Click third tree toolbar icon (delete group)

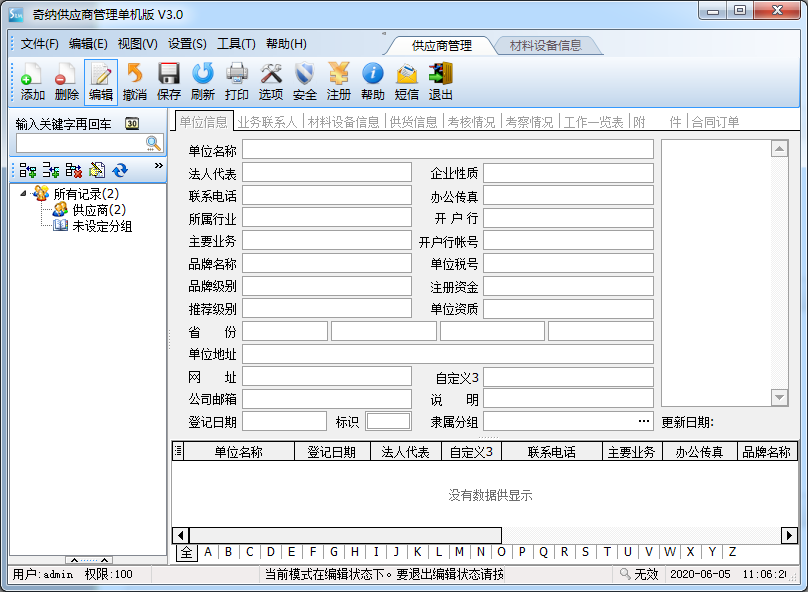click(74, 170)
